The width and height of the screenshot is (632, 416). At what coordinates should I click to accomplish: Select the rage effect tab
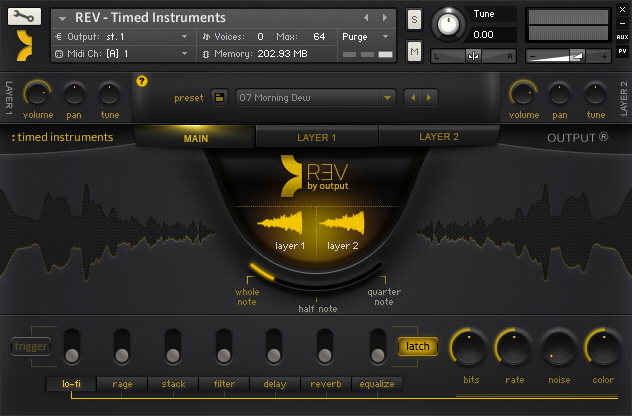pos(122,384)
